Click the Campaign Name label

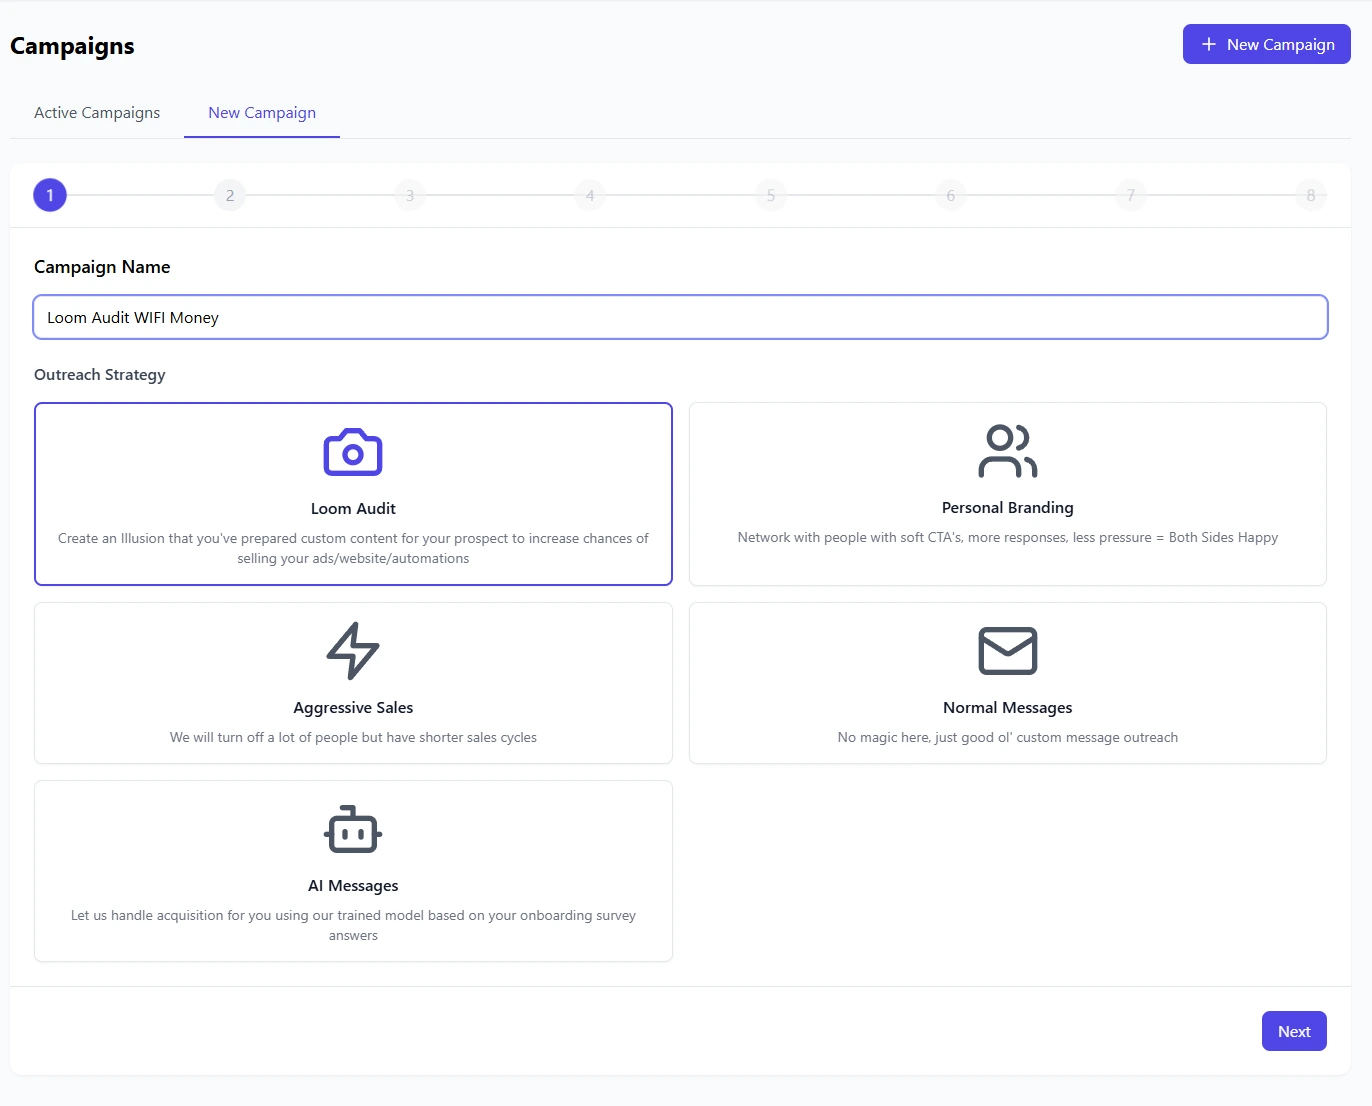pos(102,267)
